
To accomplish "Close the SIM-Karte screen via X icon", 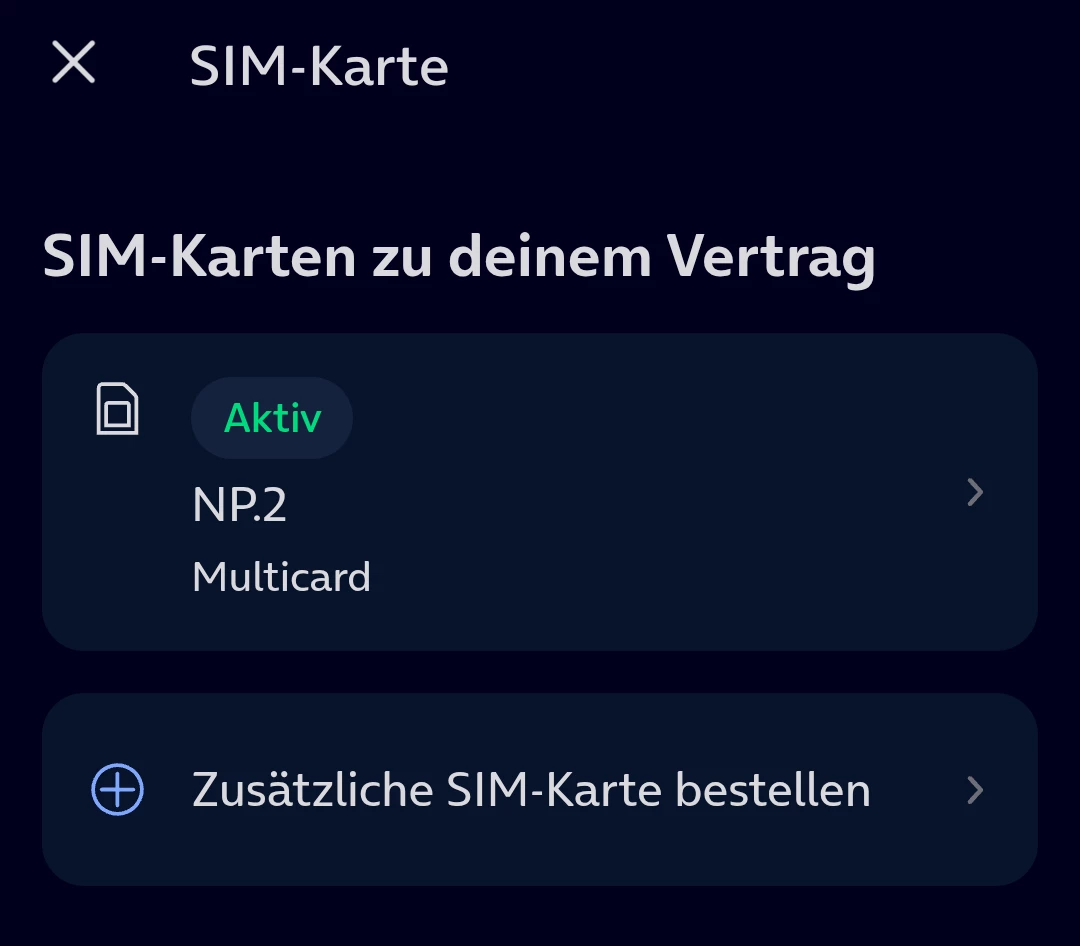I will pos(73,62).
